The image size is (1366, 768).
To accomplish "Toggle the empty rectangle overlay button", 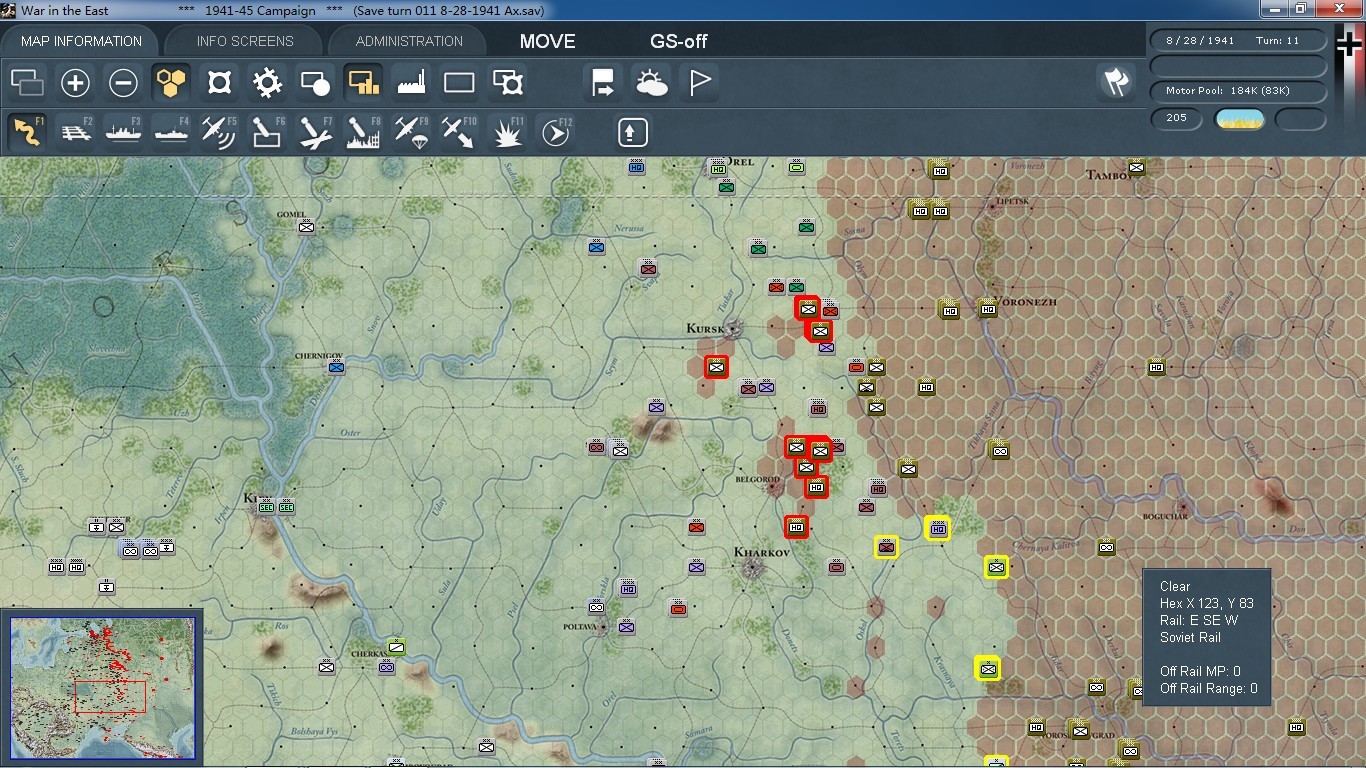I will (x=459, y=83).
